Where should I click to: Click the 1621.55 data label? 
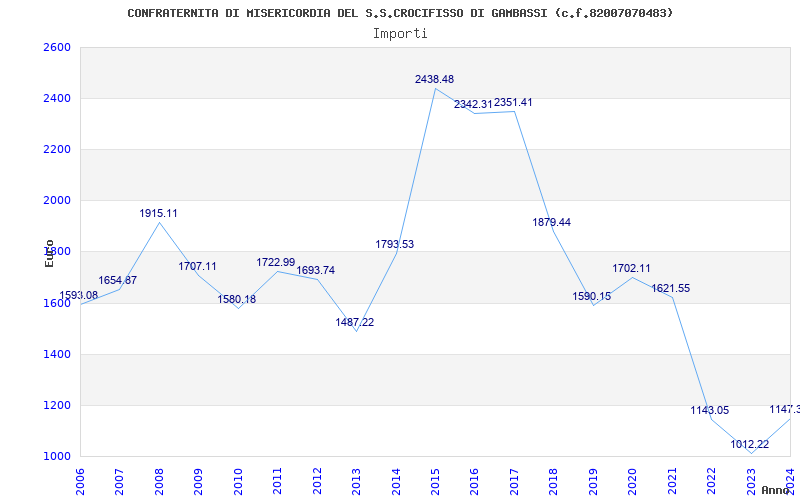point(670,288)
